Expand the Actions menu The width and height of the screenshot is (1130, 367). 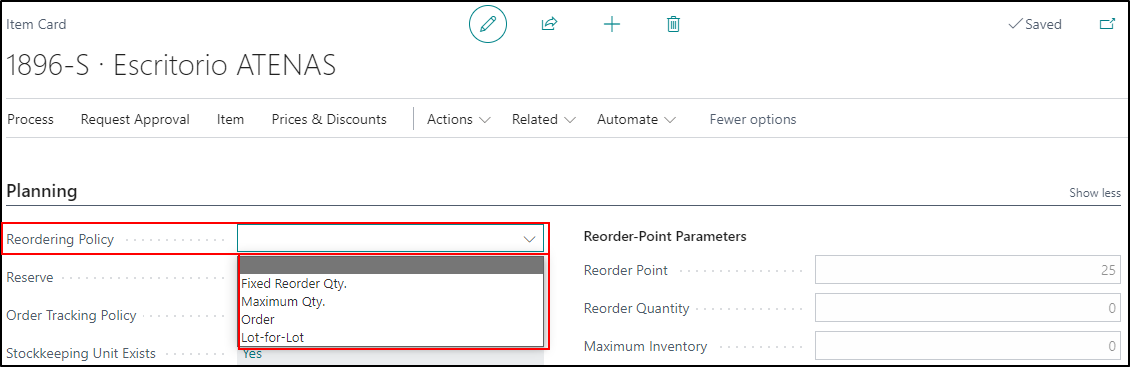coord(458,120)
